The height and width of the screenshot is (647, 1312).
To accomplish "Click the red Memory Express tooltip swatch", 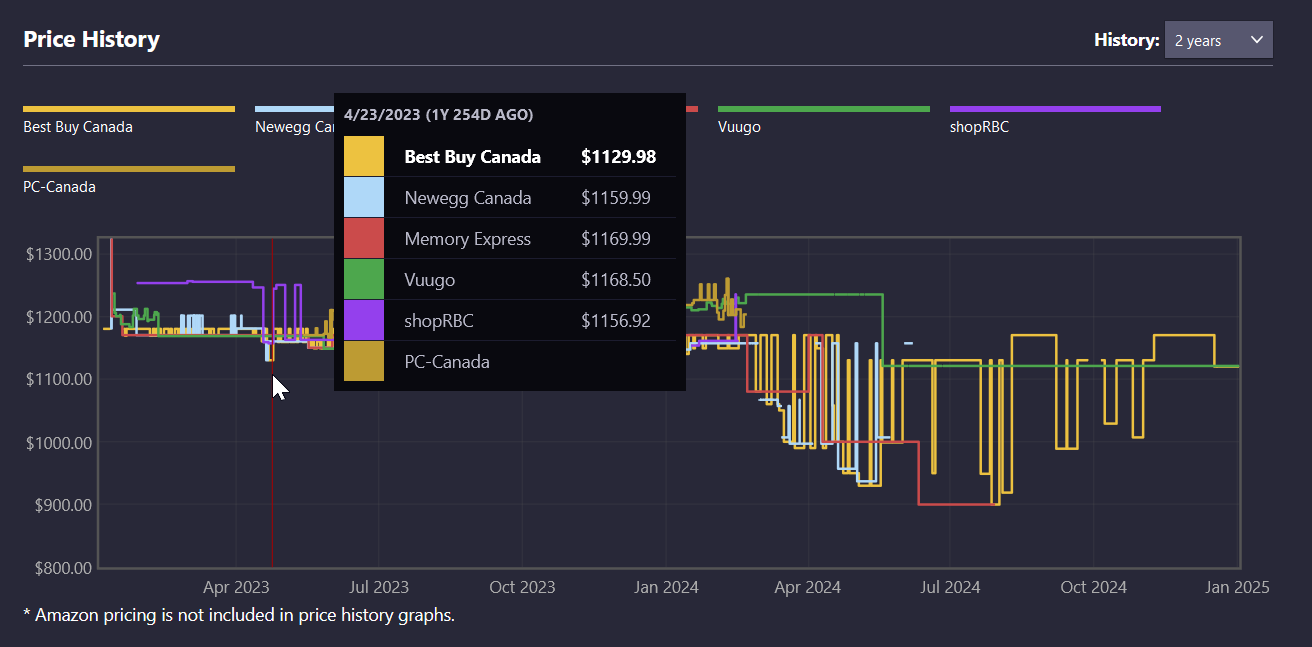I will coord(363,239).
